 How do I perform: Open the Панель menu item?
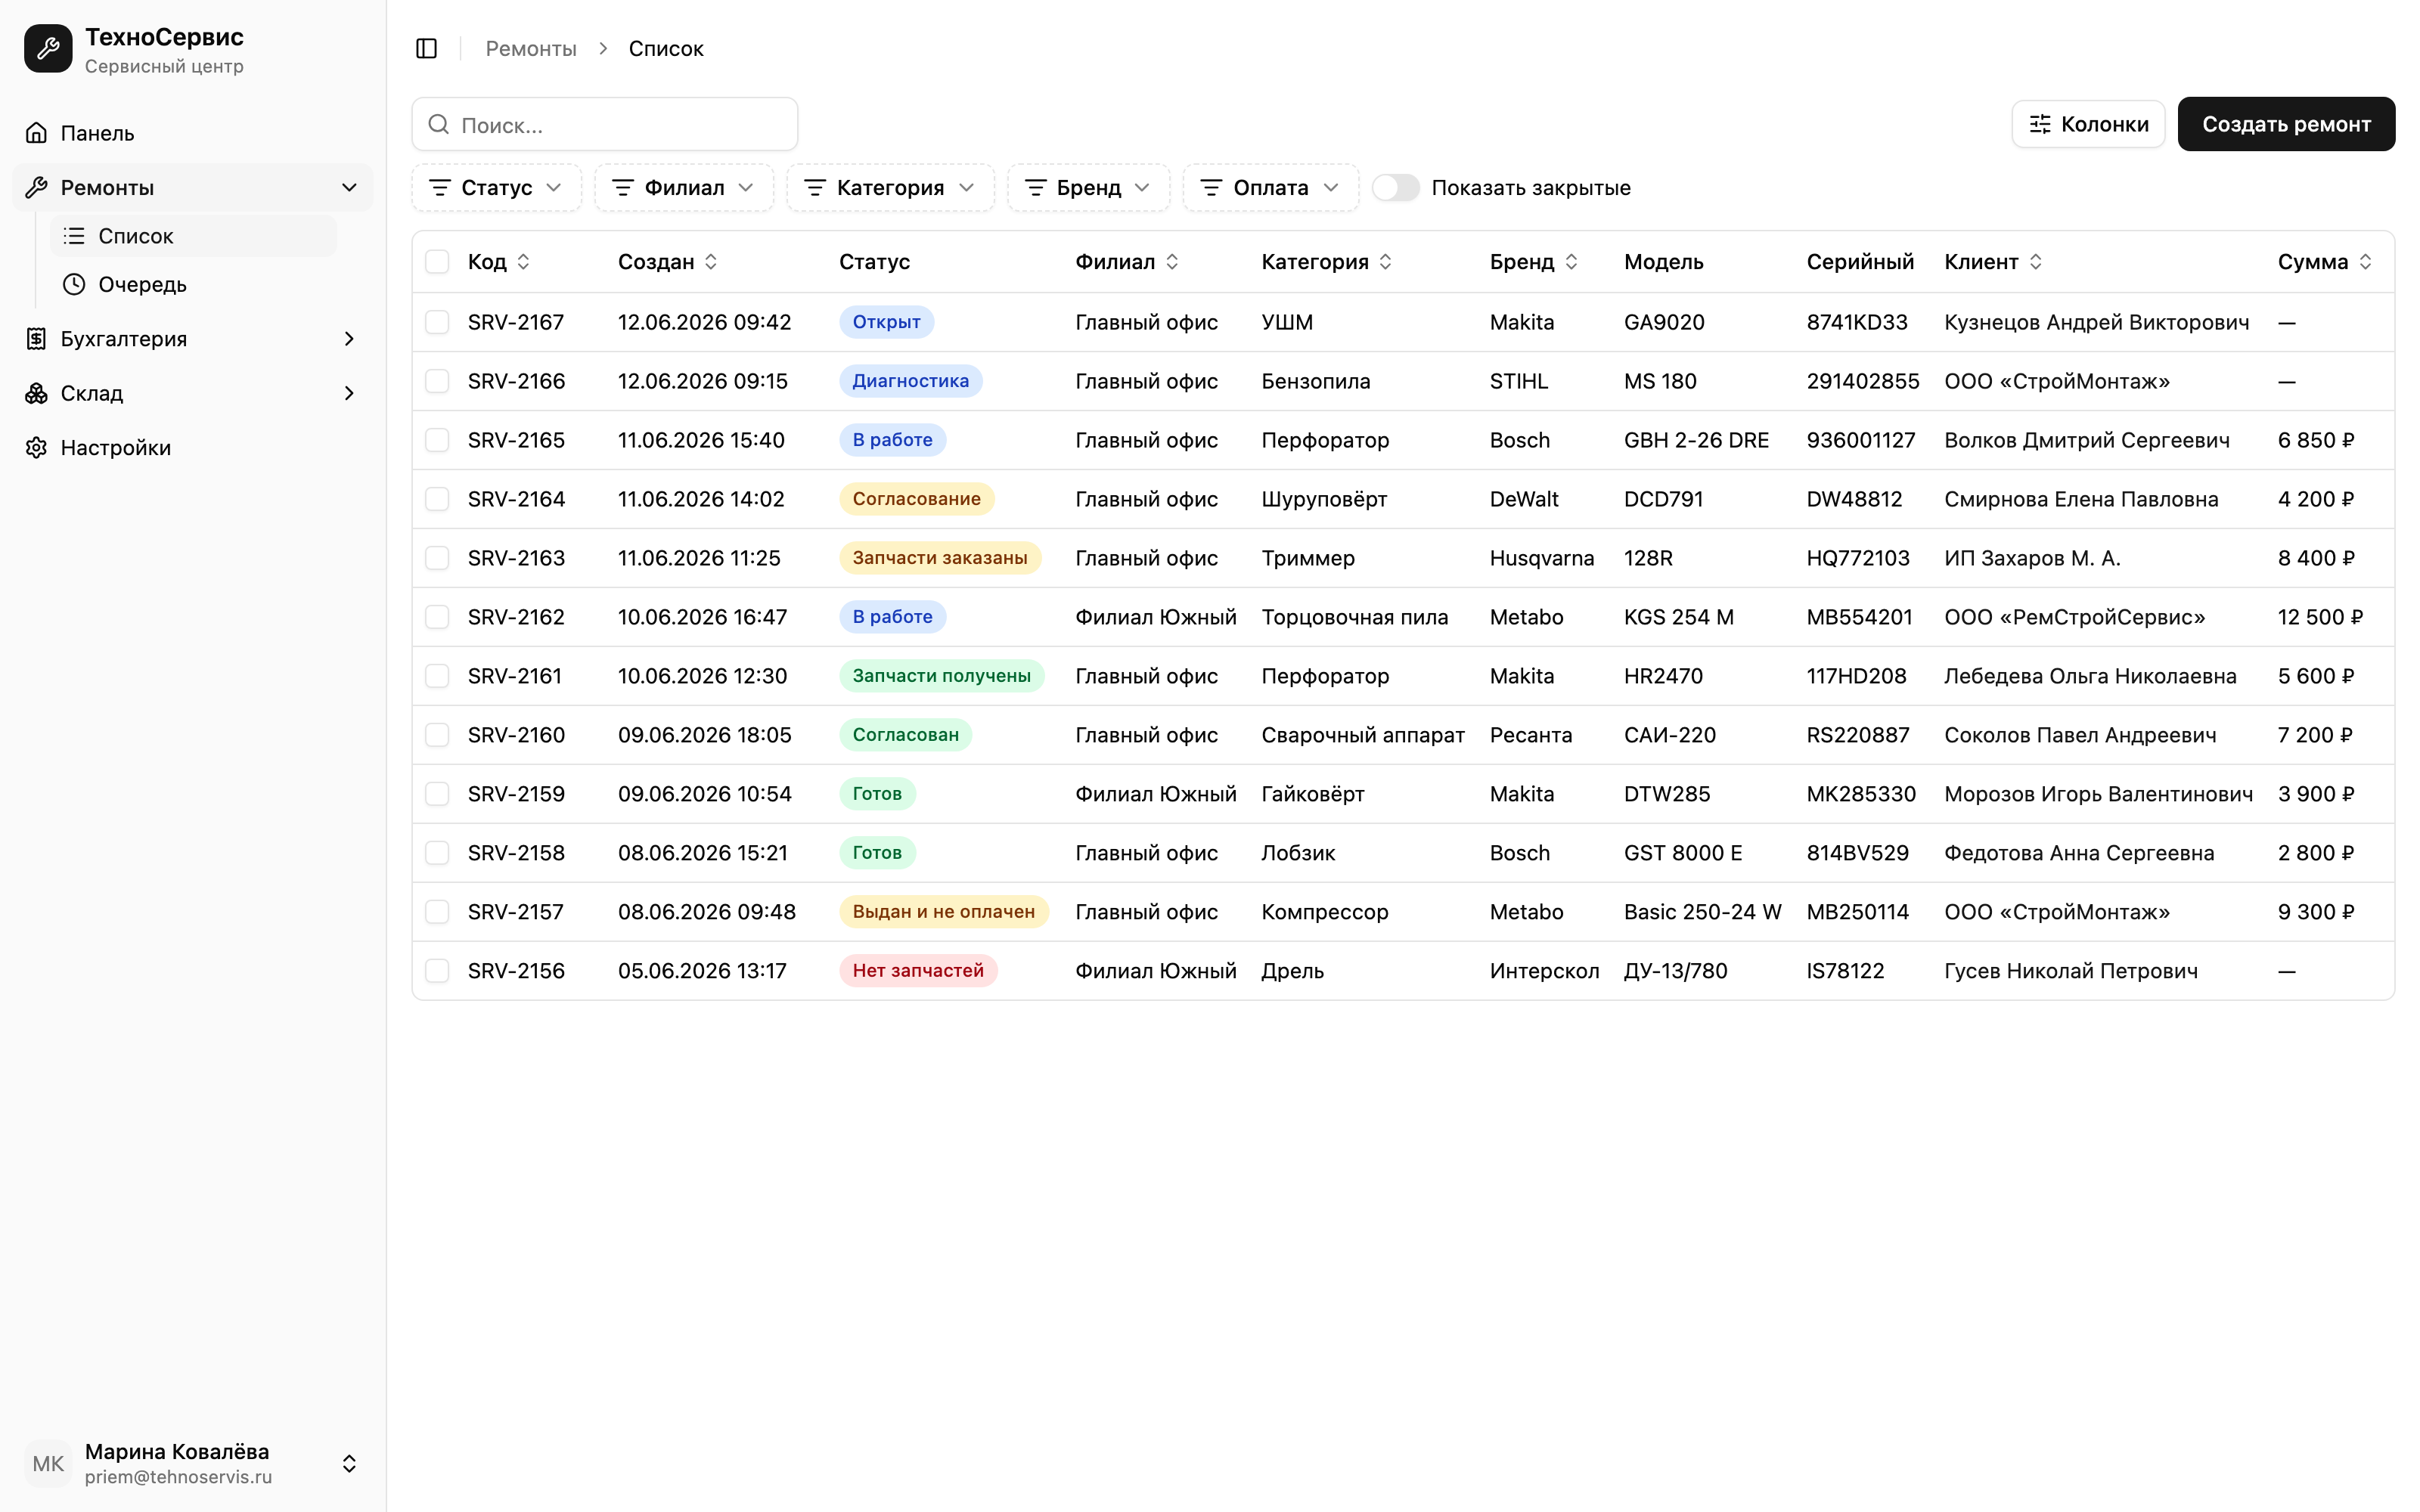tap(193, 133)
